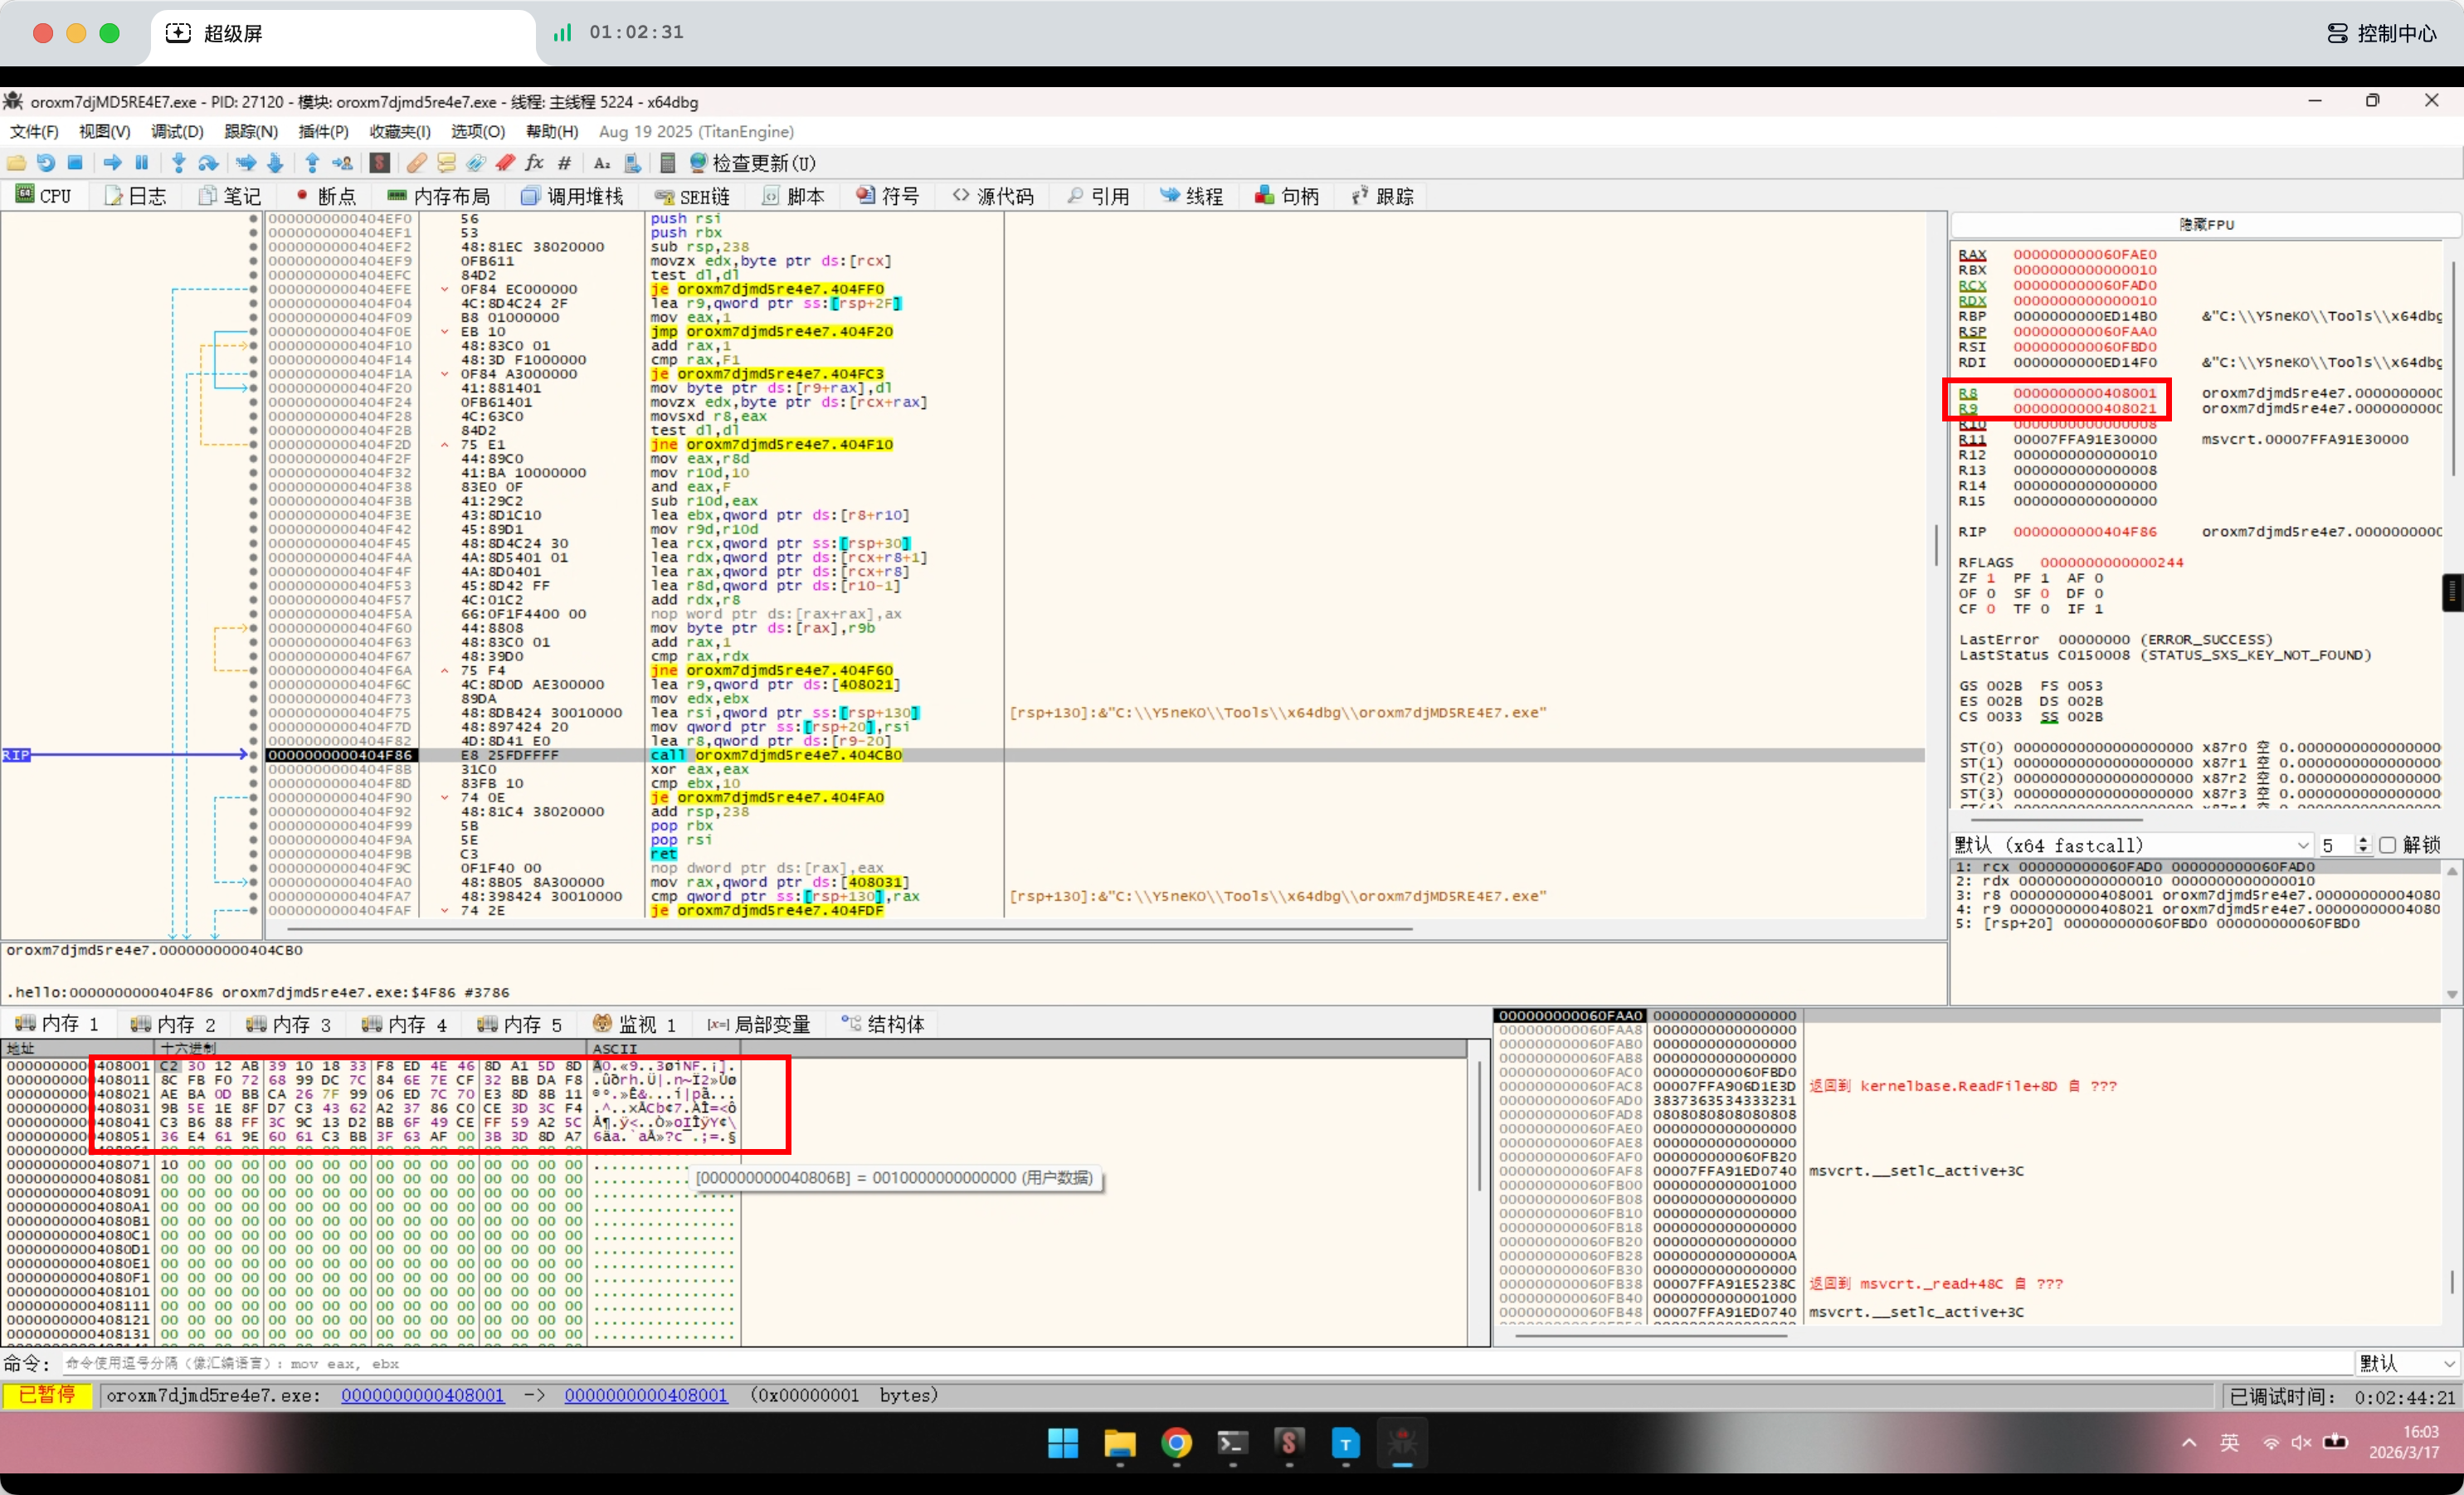Viewport: 2464px width, 1495px height.
Task: Open the Scylla plugin icon
Action: pos(379,163)
